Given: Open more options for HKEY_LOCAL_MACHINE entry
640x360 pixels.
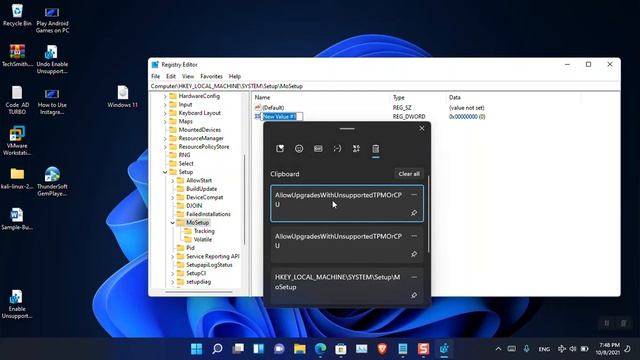Looking at the screenshot, I should [x=414, y=277].
